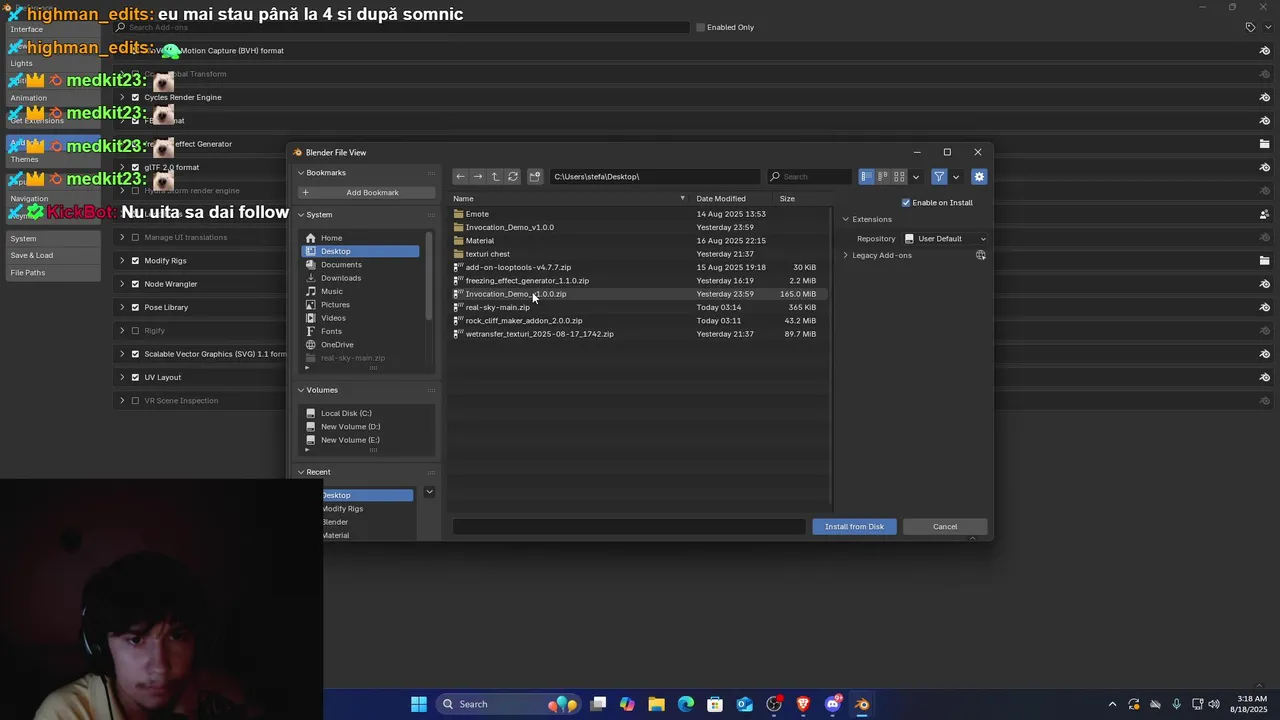The height and width of the screenshot is (720, 1280).
Task: Click the file name input field
Action: click(629, 526)
